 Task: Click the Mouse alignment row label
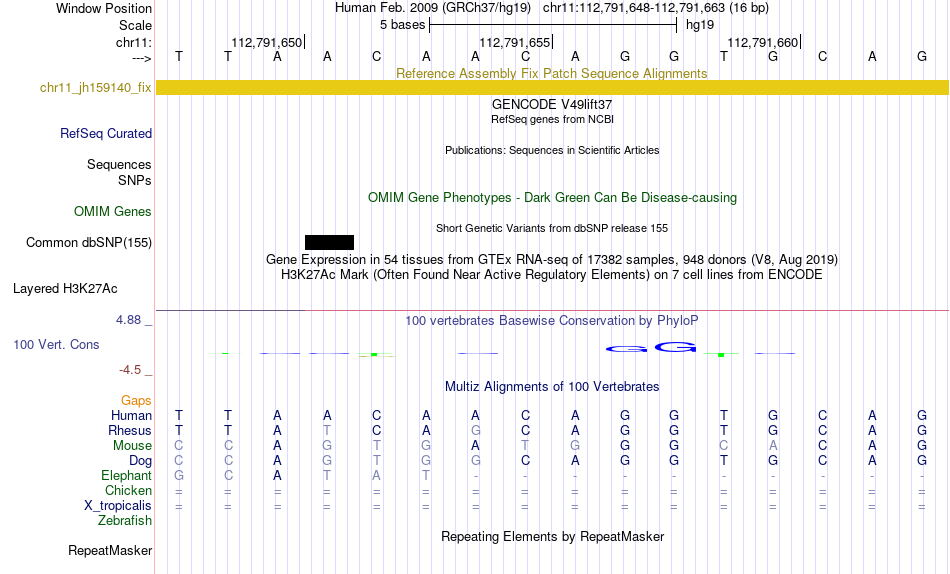132,446
